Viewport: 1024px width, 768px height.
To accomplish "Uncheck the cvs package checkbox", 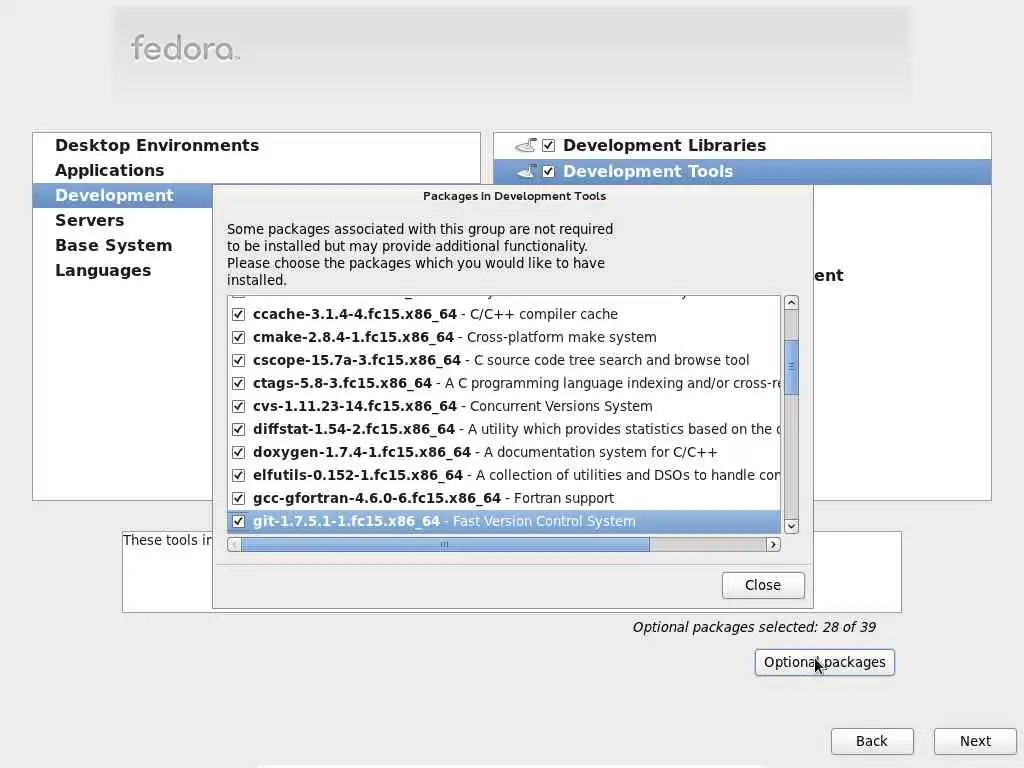I will coord(238,406).
